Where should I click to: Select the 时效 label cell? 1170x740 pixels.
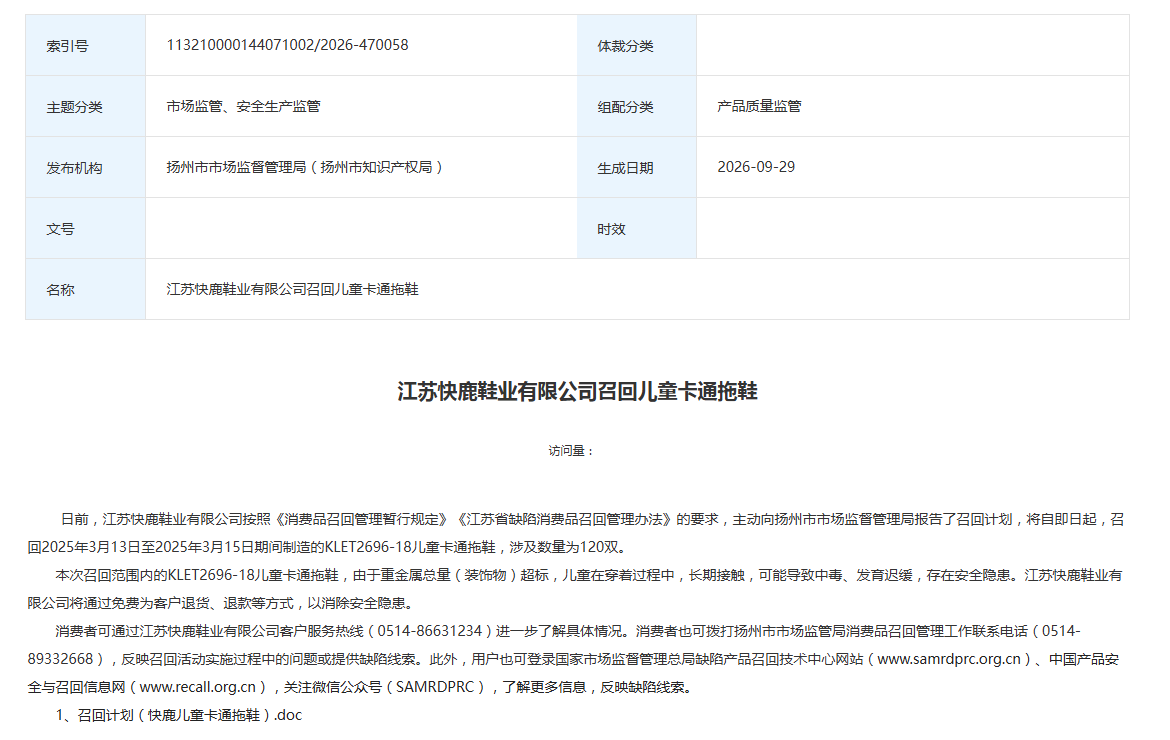[x=636, y=229]
